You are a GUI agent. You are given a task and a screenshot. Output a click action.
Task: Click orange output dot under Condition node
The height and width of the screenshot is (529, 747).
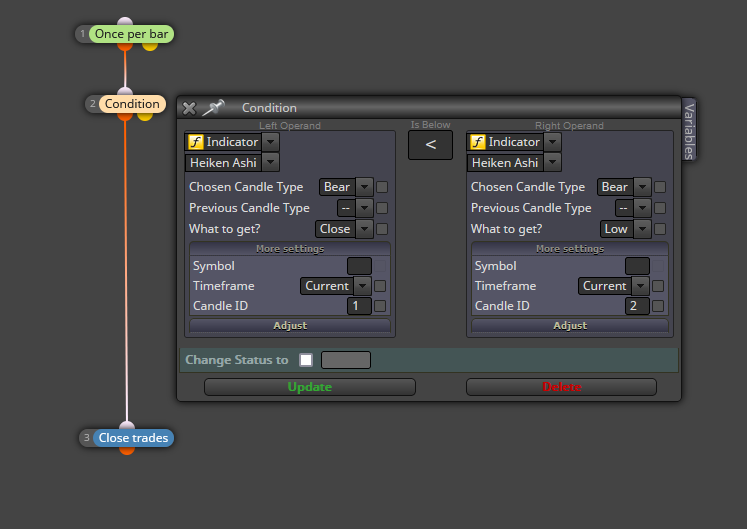coord(125,116)
